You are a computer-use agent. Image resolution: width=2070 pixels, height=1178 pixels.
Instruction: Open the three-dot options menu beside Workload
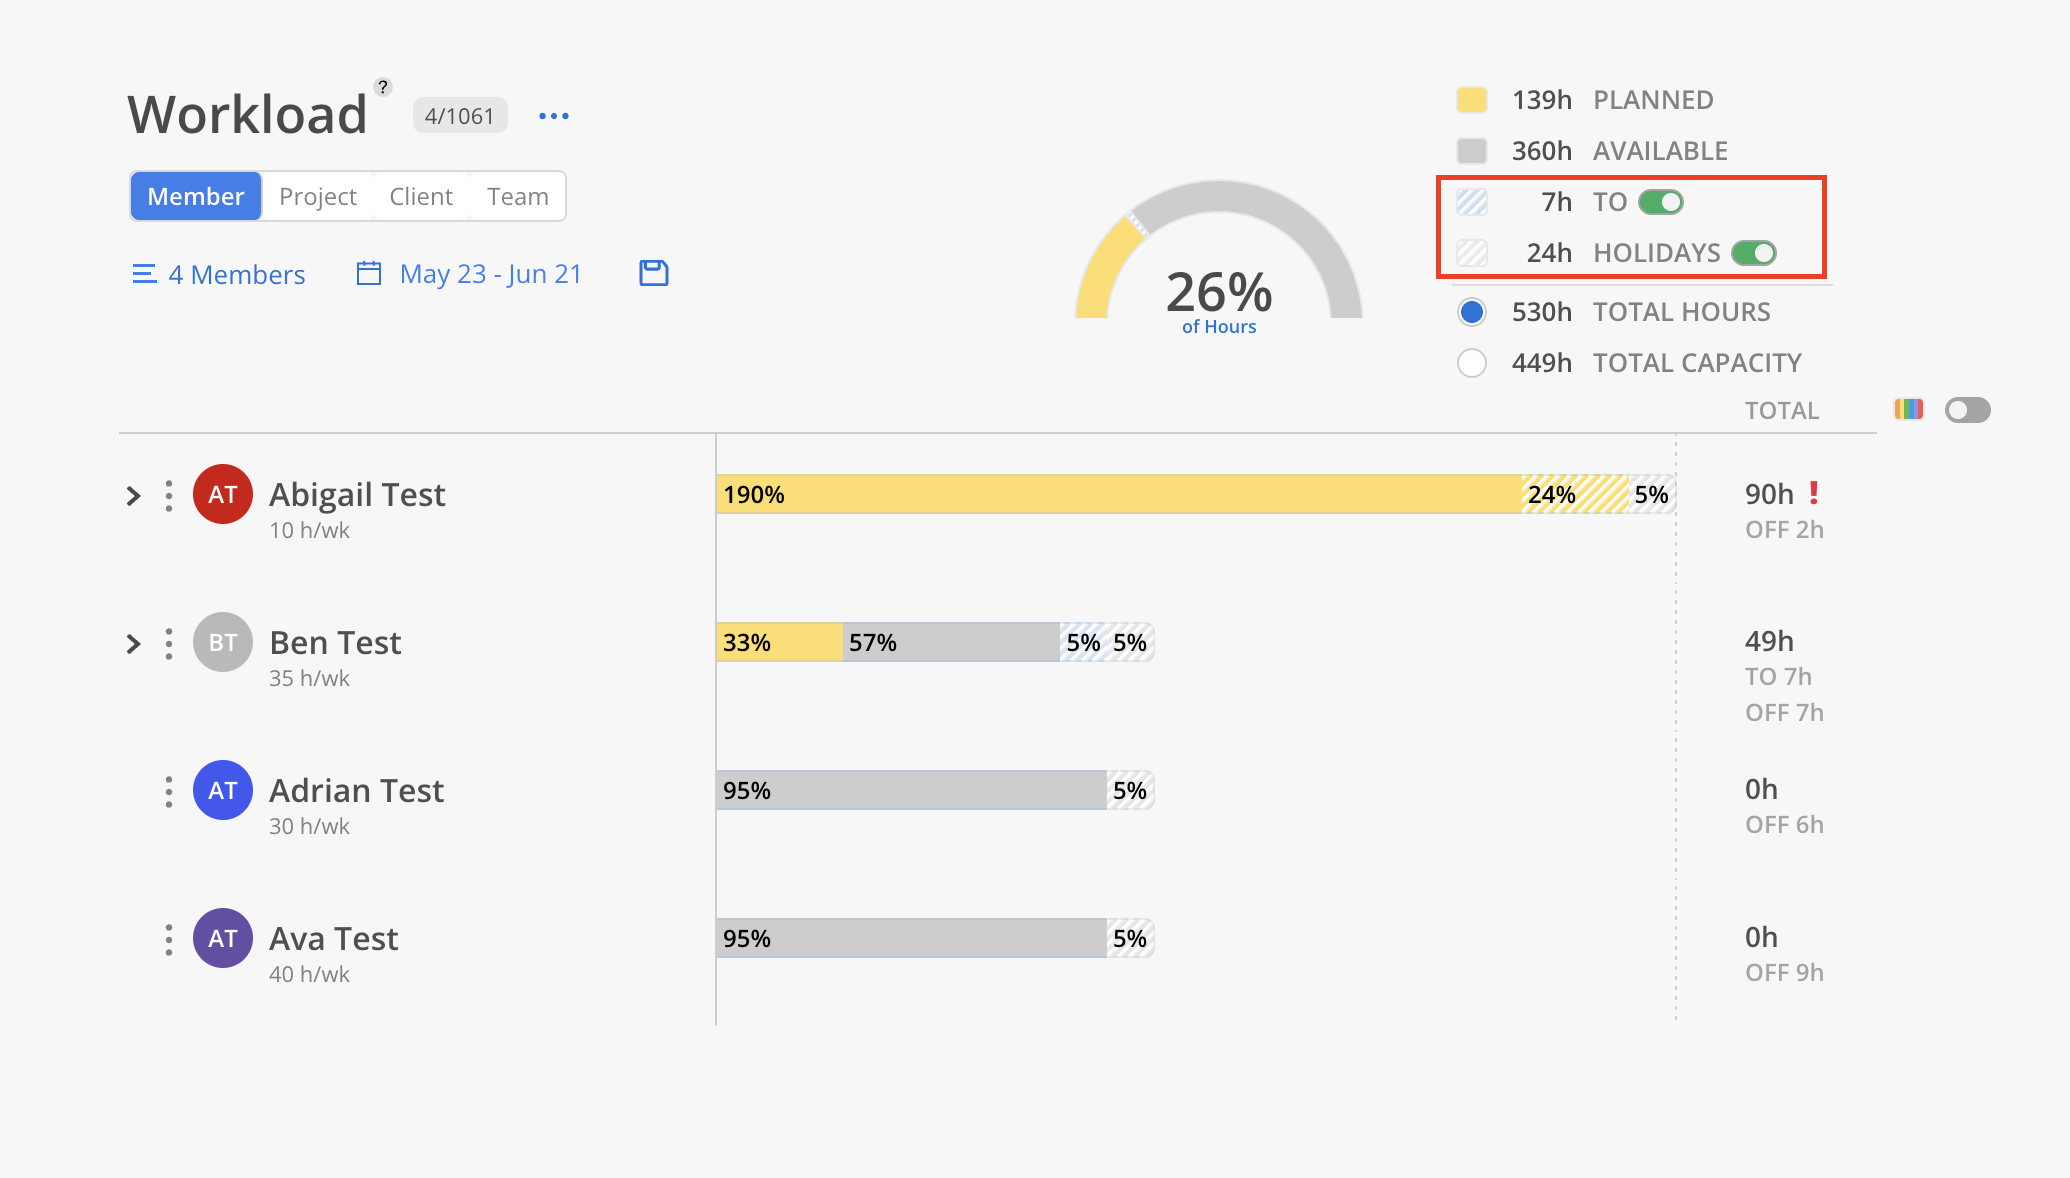pyautogui.click(x=554, y=116)
